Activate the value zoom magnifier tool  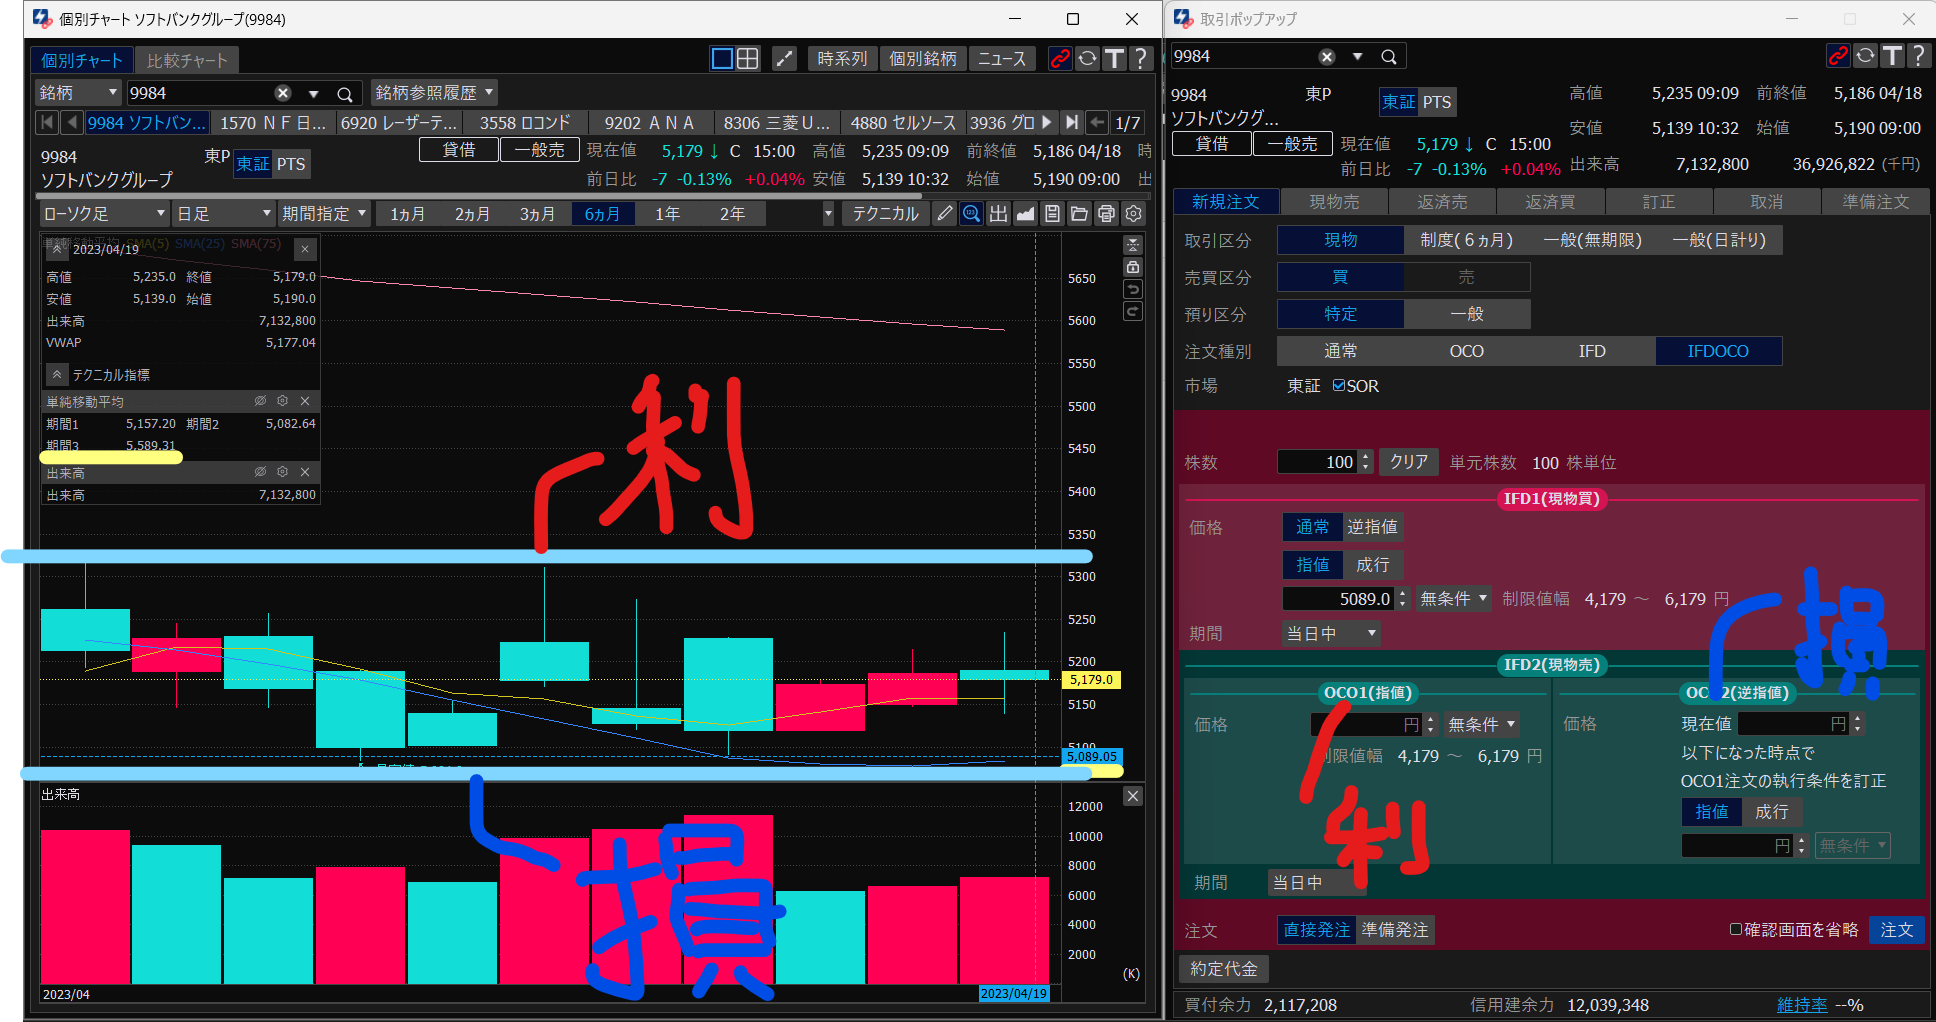click(971, 213)
